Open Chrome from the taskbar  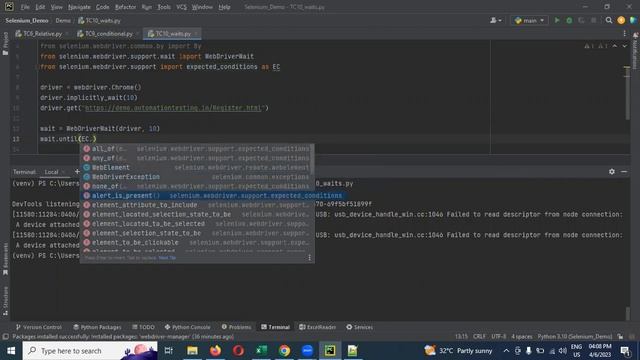[284, 351]
